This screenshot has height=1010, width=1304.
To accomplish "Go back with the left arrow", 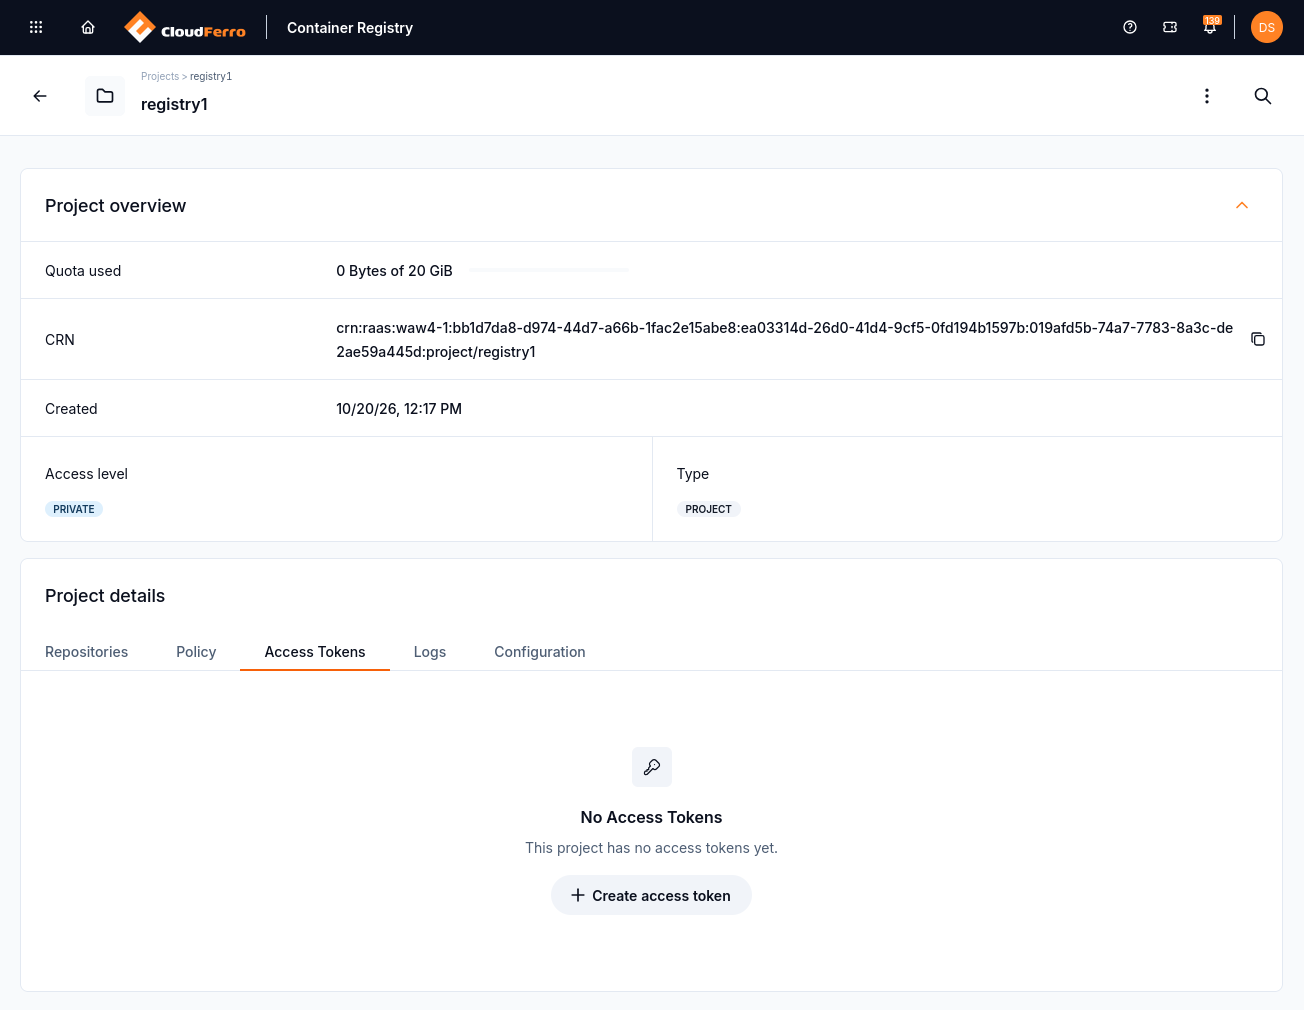I will click(40, 96).
